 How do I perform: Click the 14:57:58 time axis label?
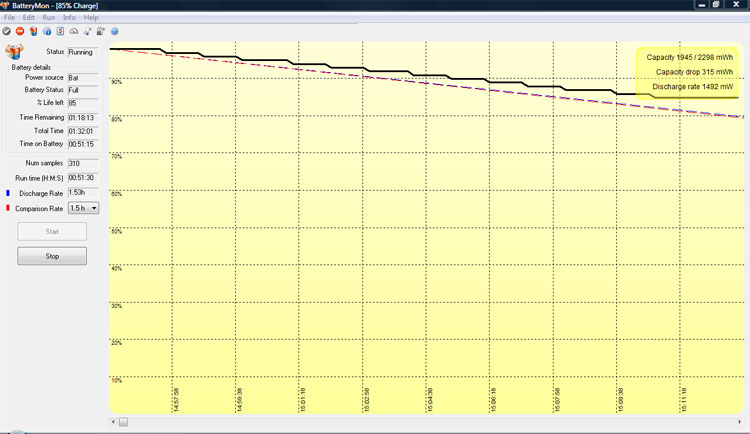coord(176,400)
